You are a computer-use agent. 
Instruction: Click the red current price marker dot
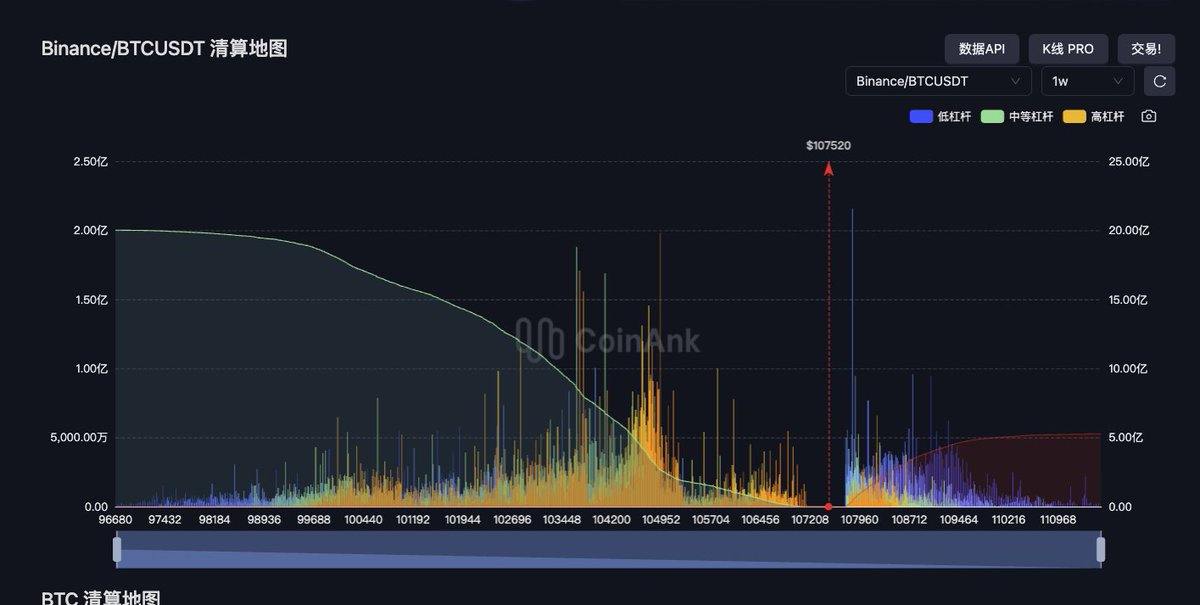(x=828, y=507)
